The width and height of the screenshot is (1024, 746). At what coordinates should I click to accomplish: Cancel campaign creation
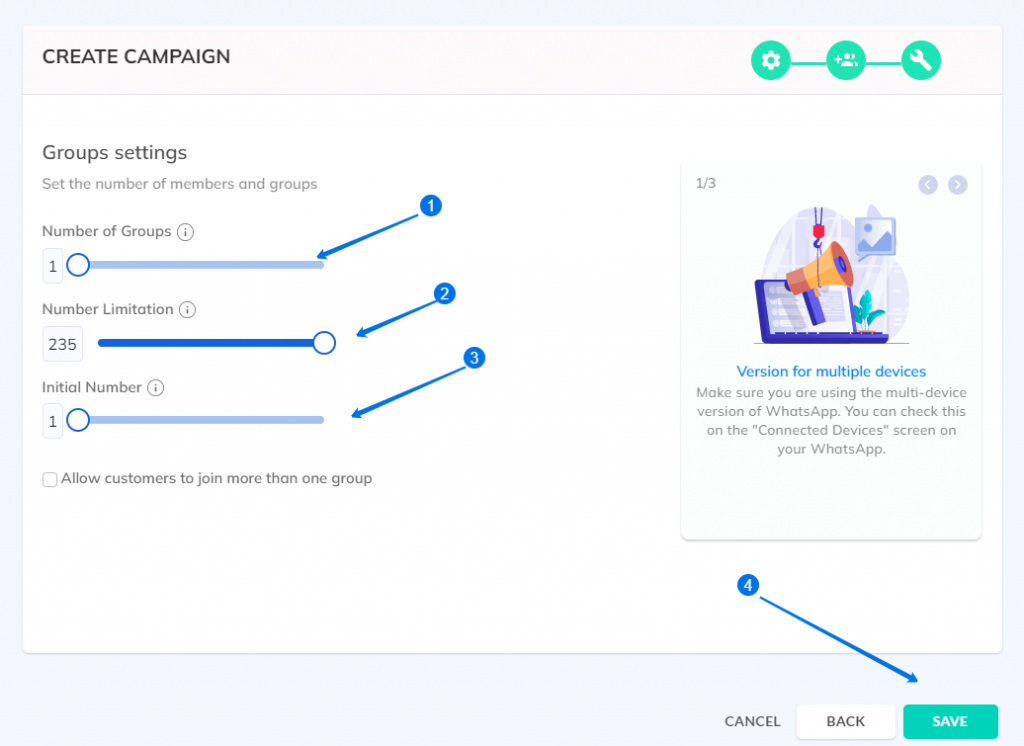coord(752,721)
